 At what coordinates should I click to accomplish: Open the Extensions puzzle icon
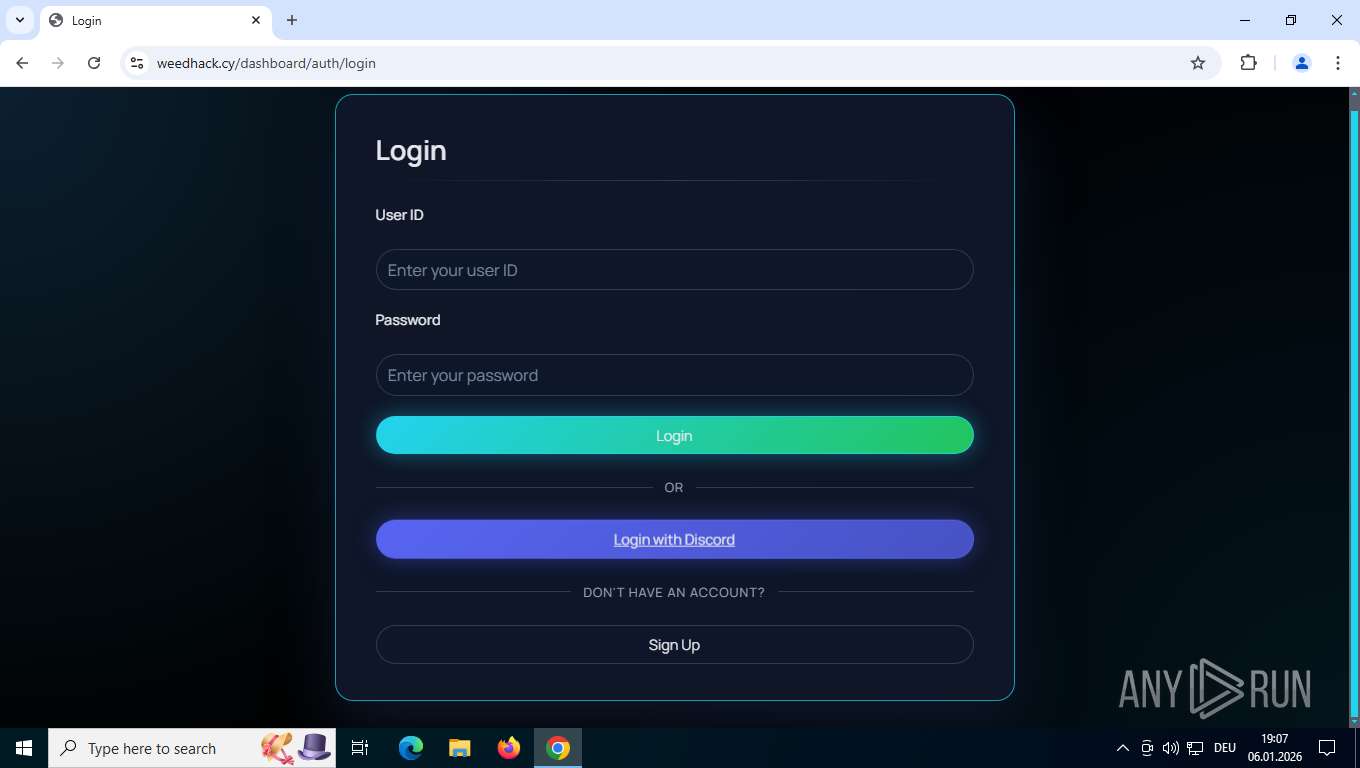click(1248, 63)
